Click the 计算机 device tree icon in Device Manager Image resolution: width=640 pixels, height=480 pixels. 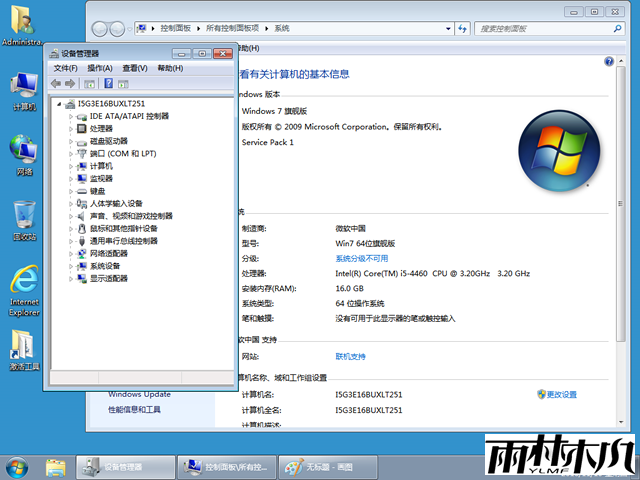[82, 167]
